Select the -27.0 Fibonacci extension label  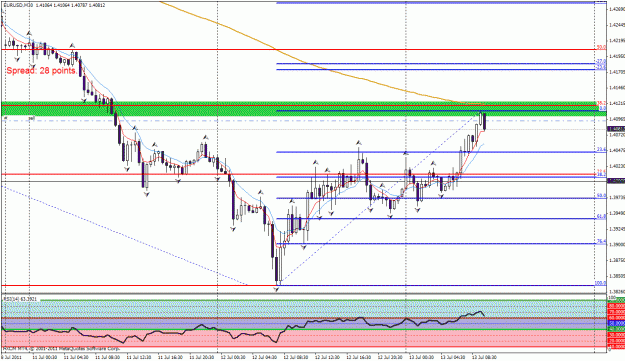coord(601,61)
